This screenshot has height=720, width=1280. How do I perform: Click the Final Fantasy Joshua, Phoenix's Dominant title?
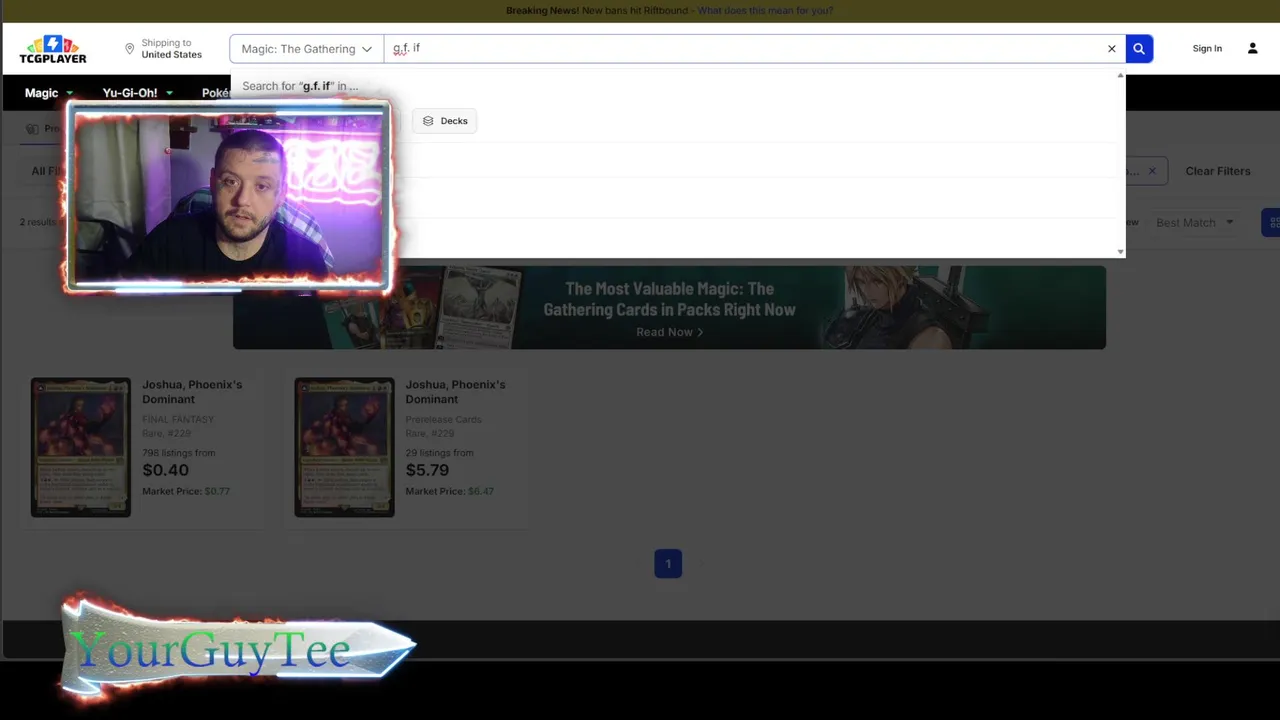point(192,392)
